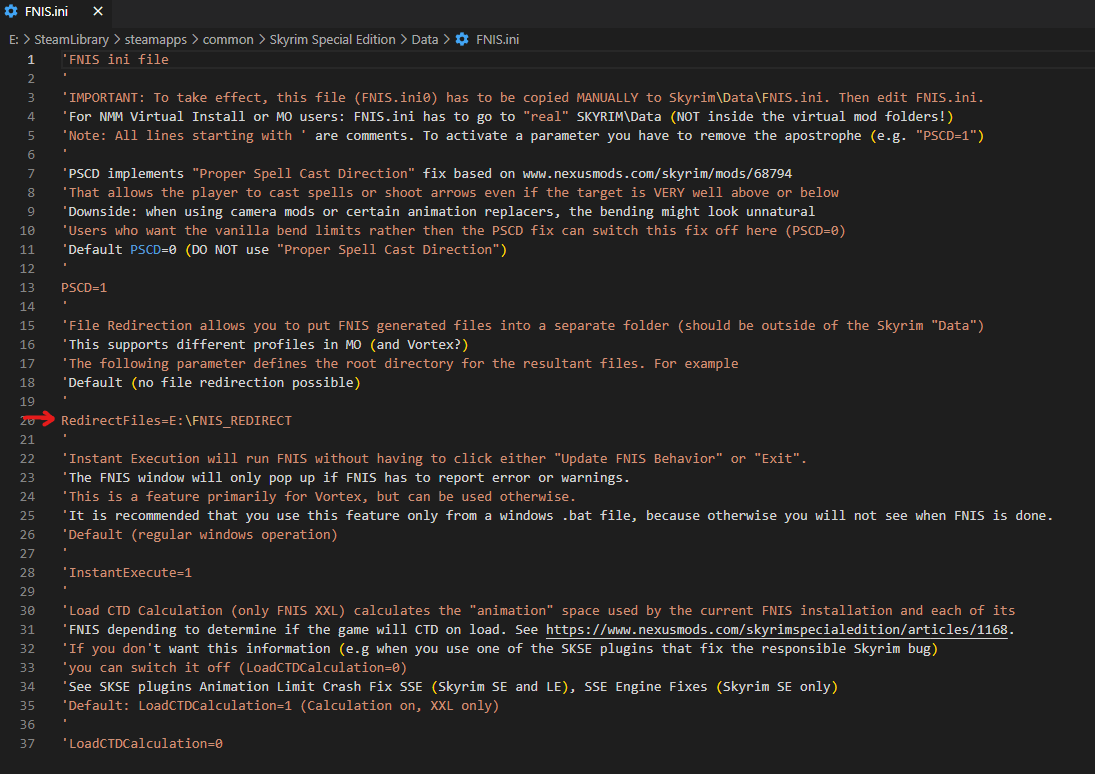Click 'If you don't want this' line
1095x774 pixels.
coord(499,649)
